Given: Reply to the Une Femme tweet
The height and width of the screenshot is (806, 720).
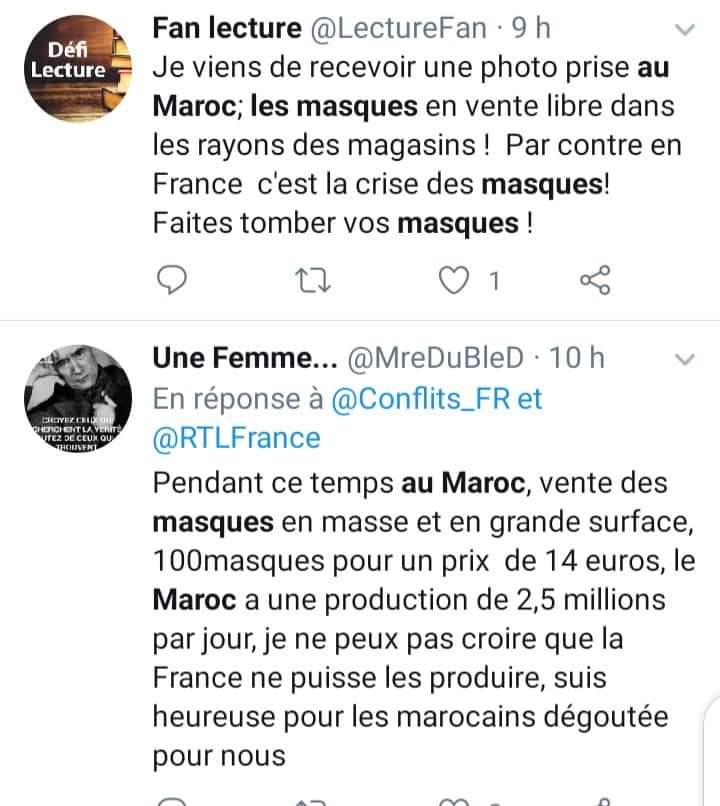Looking at the screenshot, I should 174,800.
